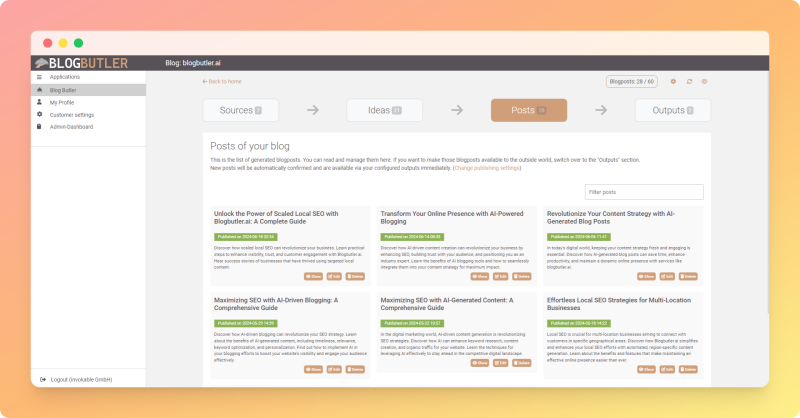Click the My Profile person icon
Screen dimensions: 800x418
(x=39, y=102)
